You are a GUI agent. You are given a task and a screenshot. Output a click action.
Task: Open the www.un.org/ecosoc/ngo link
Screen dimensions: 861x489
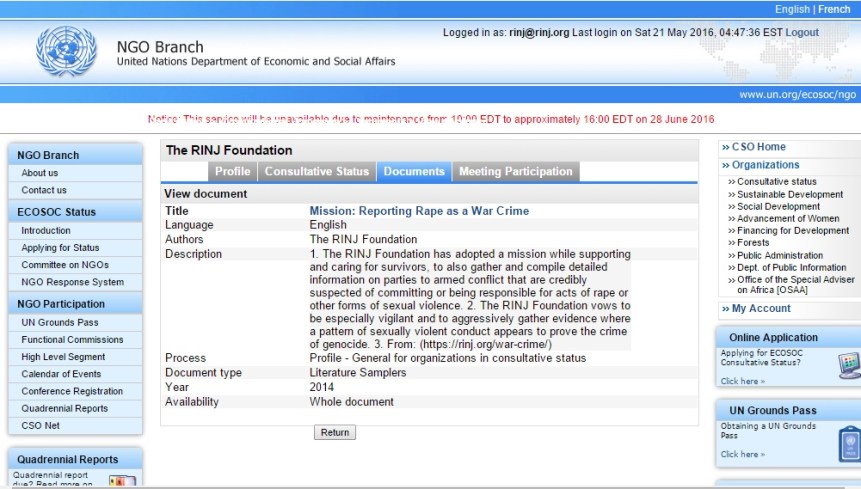[x=797, y=94]
